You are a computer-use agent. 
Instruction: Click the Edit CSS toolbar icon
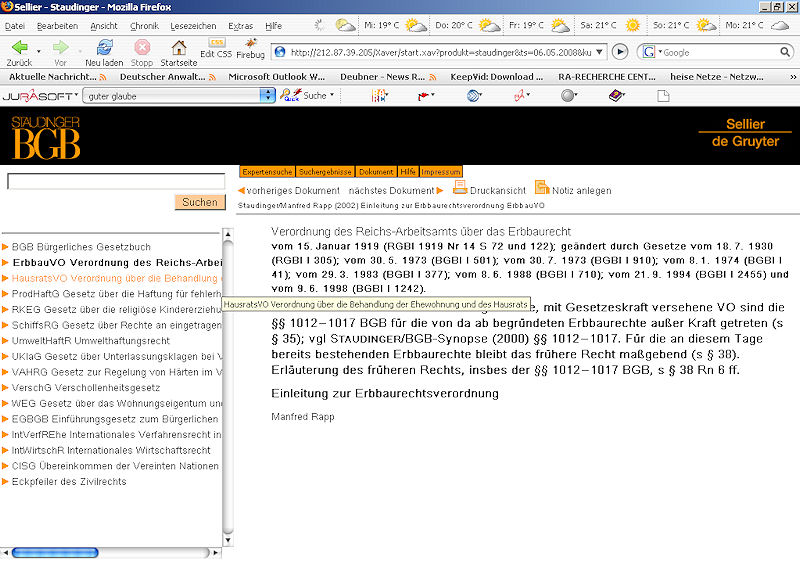tap(215, 47)
